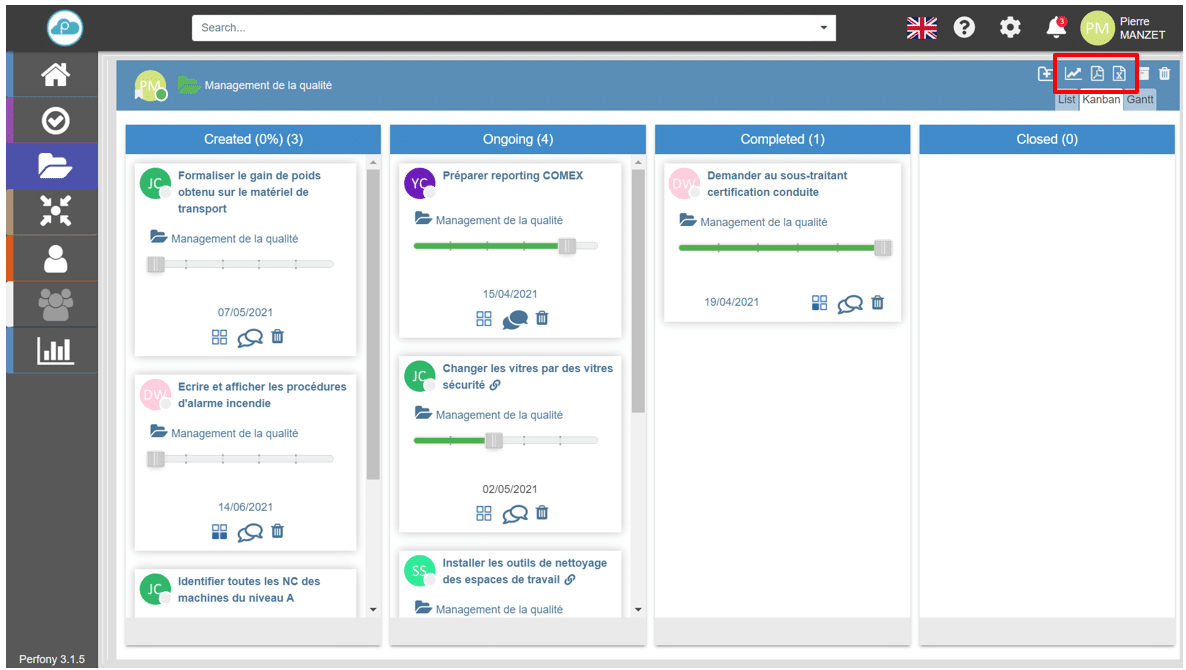Click the trend chart icon in project header
1186x670 pixels.
(x=1072, y=73)
